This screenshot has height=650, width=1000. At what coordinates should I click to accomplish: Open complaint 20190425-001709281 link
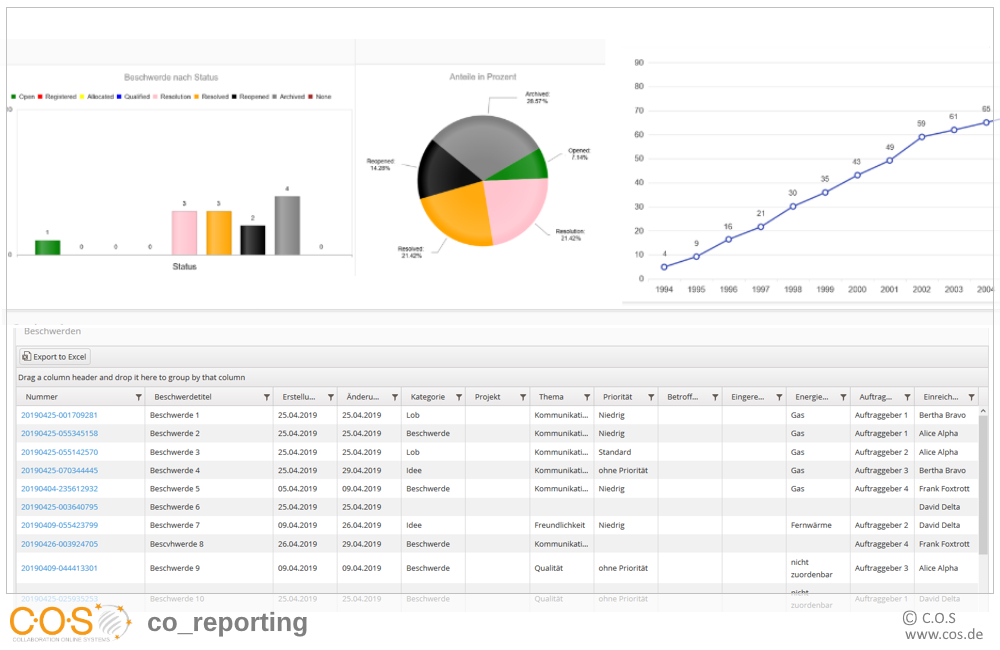[59, 415]
